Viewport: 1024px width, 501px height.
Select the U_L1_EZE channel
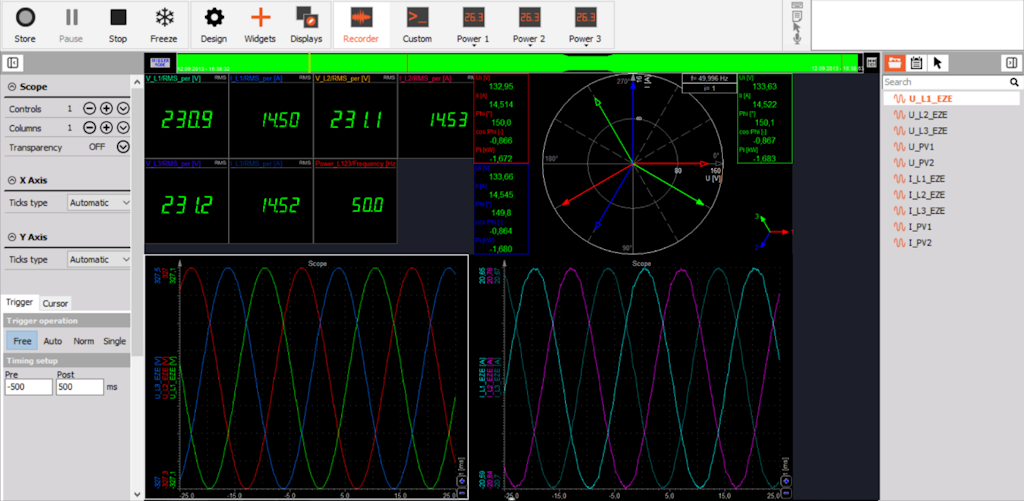pos(951,99)
